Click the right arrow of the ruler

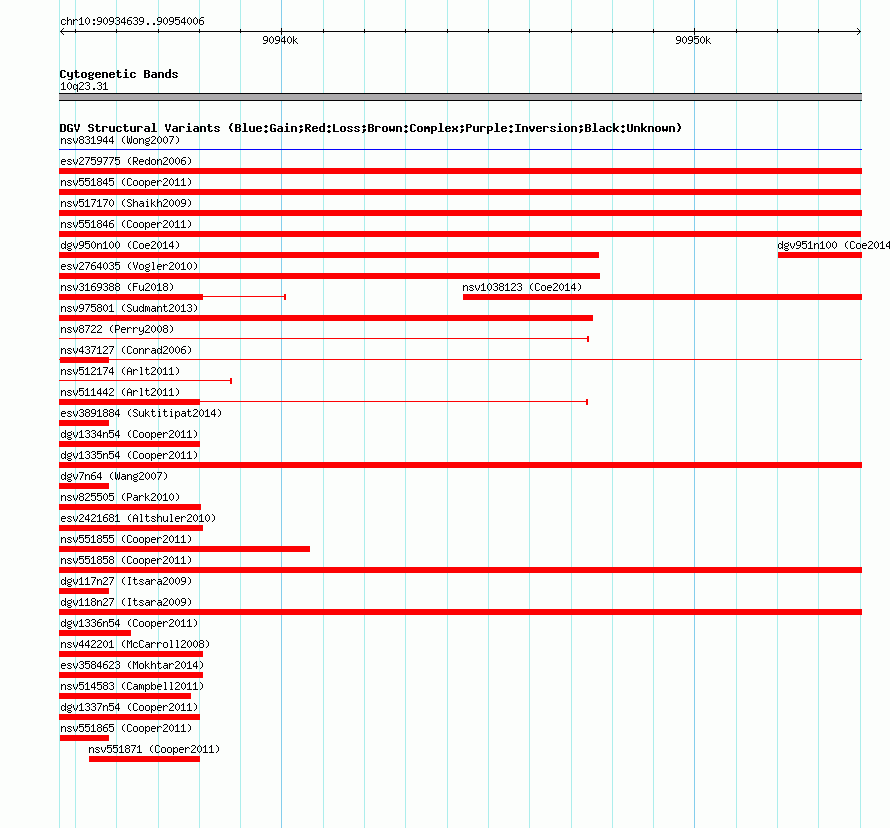point(859,32)
